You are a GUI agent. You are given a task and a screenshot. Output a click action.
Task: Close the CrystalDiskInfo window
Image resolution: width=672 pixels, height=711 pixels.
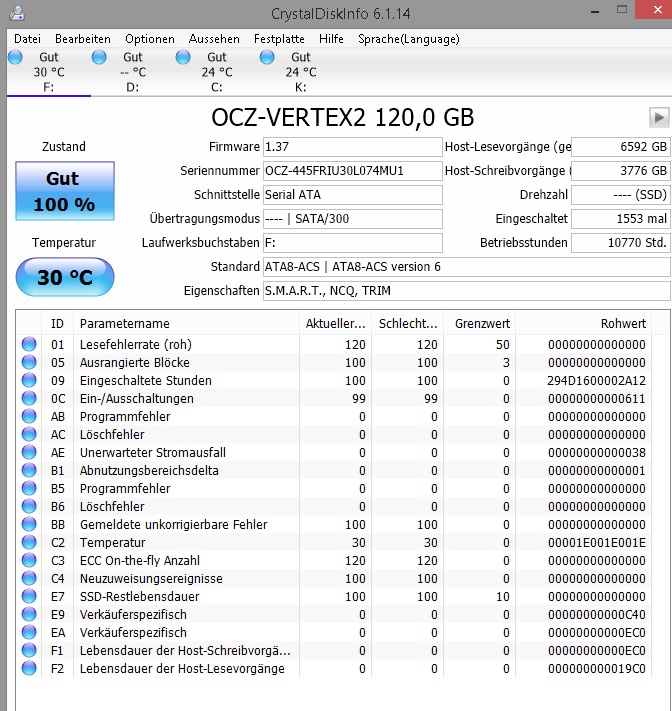tap(656, 10)
